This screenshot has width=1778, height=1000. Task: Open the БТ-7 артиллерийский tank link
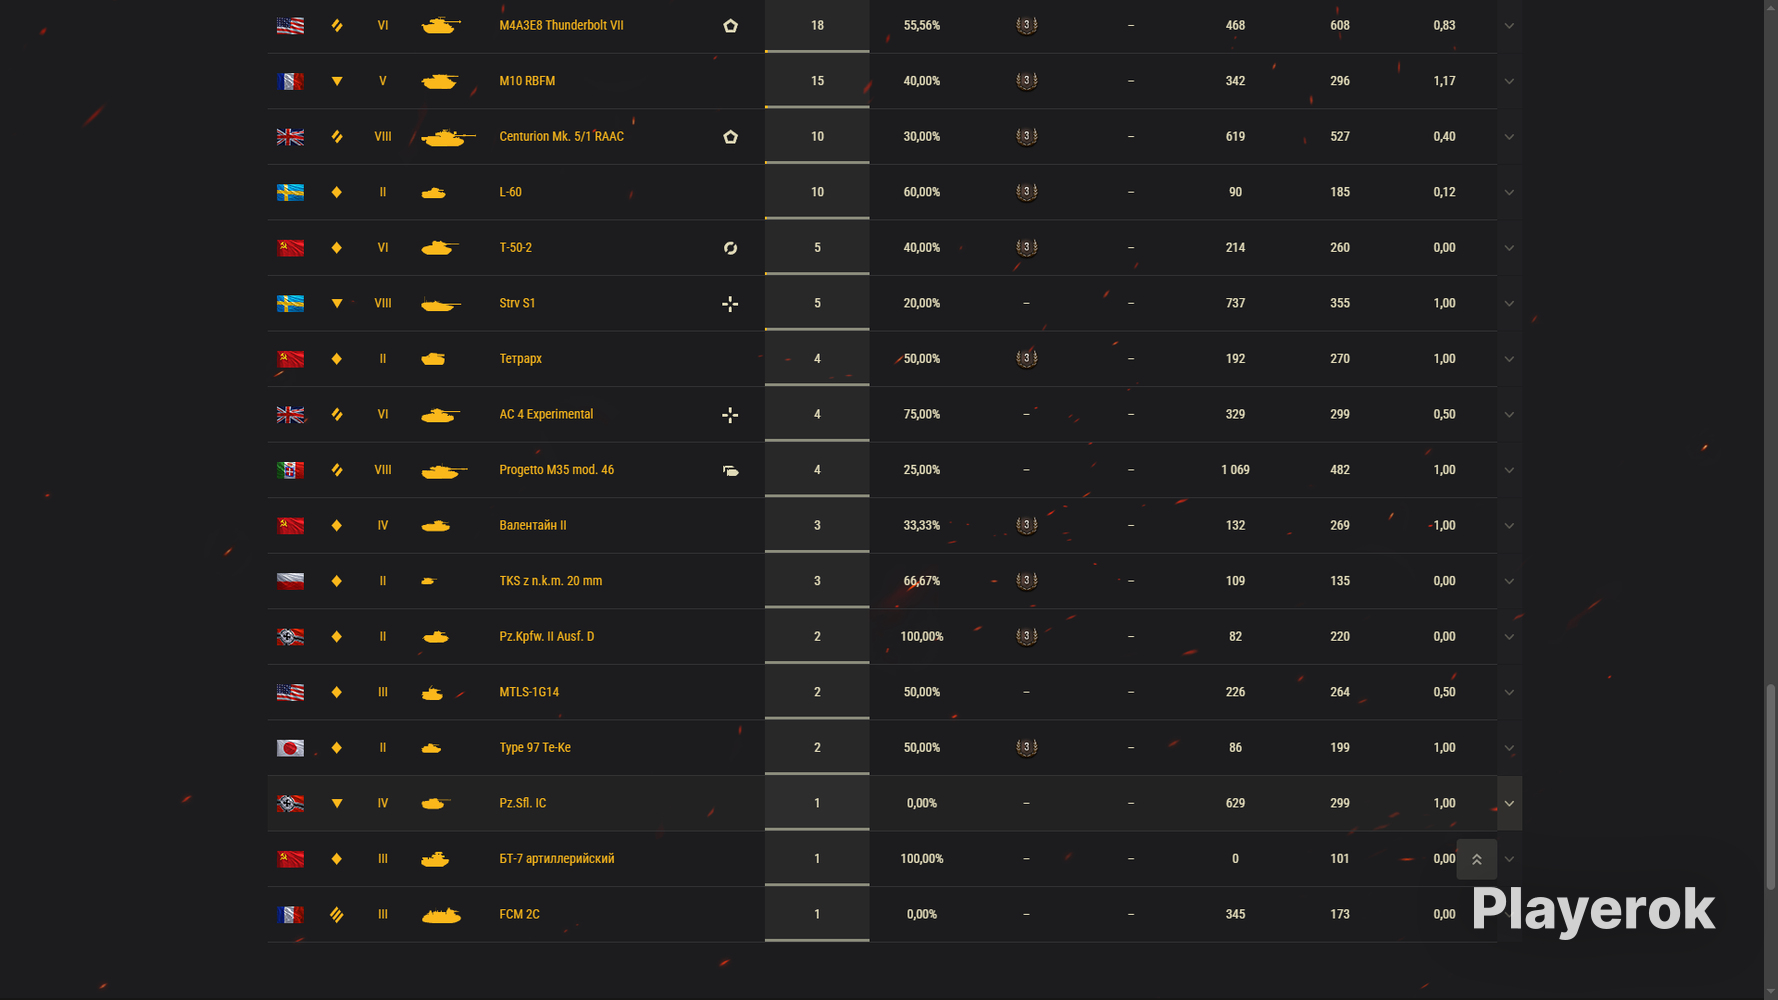click(x=556, y=858)
